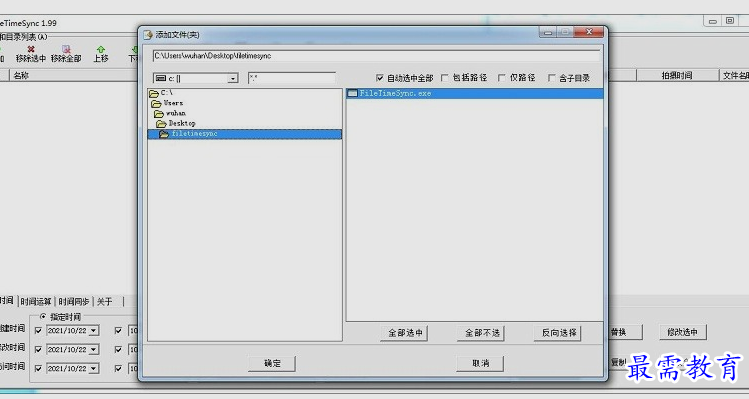Cancel with the 取消 button
Screen dimensions: 749x399
click(x=480, y=364)
